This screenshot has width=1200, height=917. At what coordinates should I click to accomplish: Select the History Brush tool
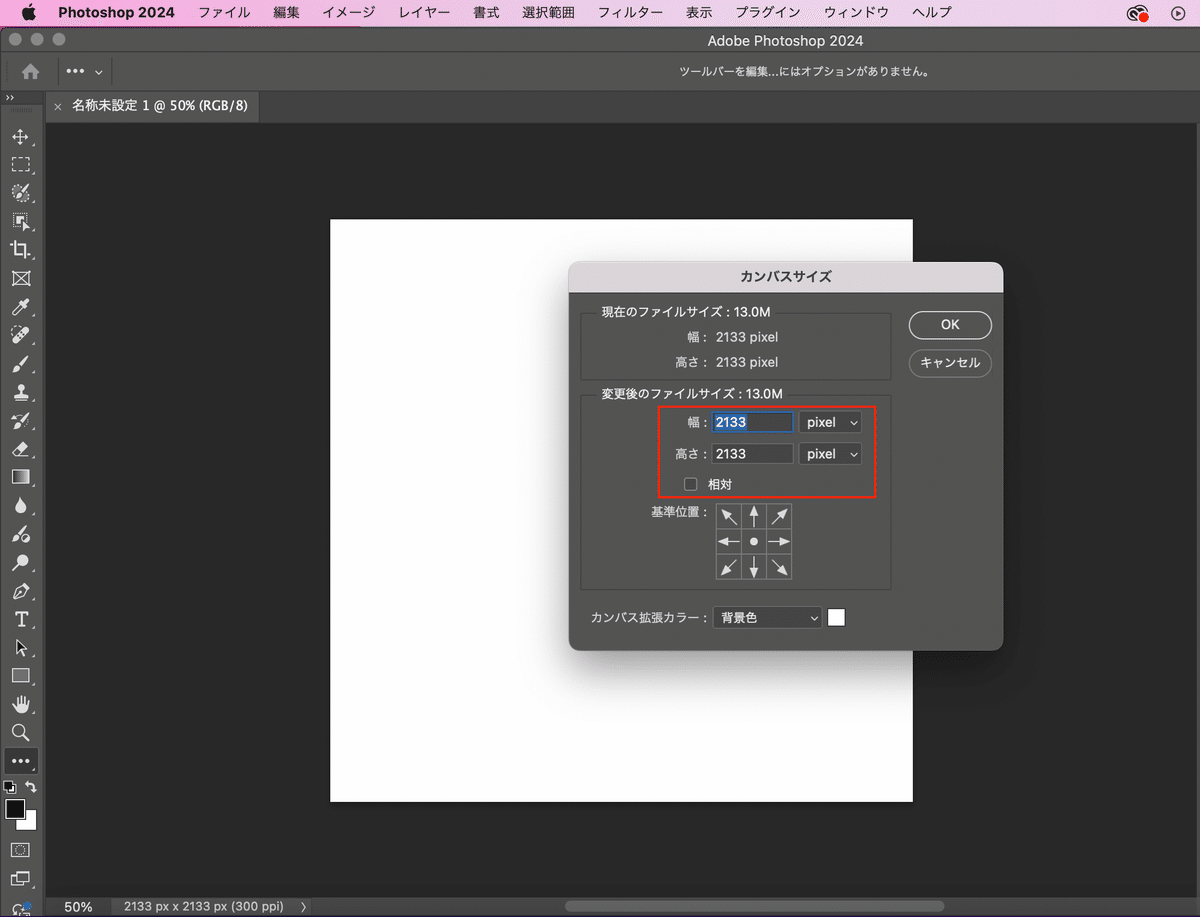pos(21,420)
